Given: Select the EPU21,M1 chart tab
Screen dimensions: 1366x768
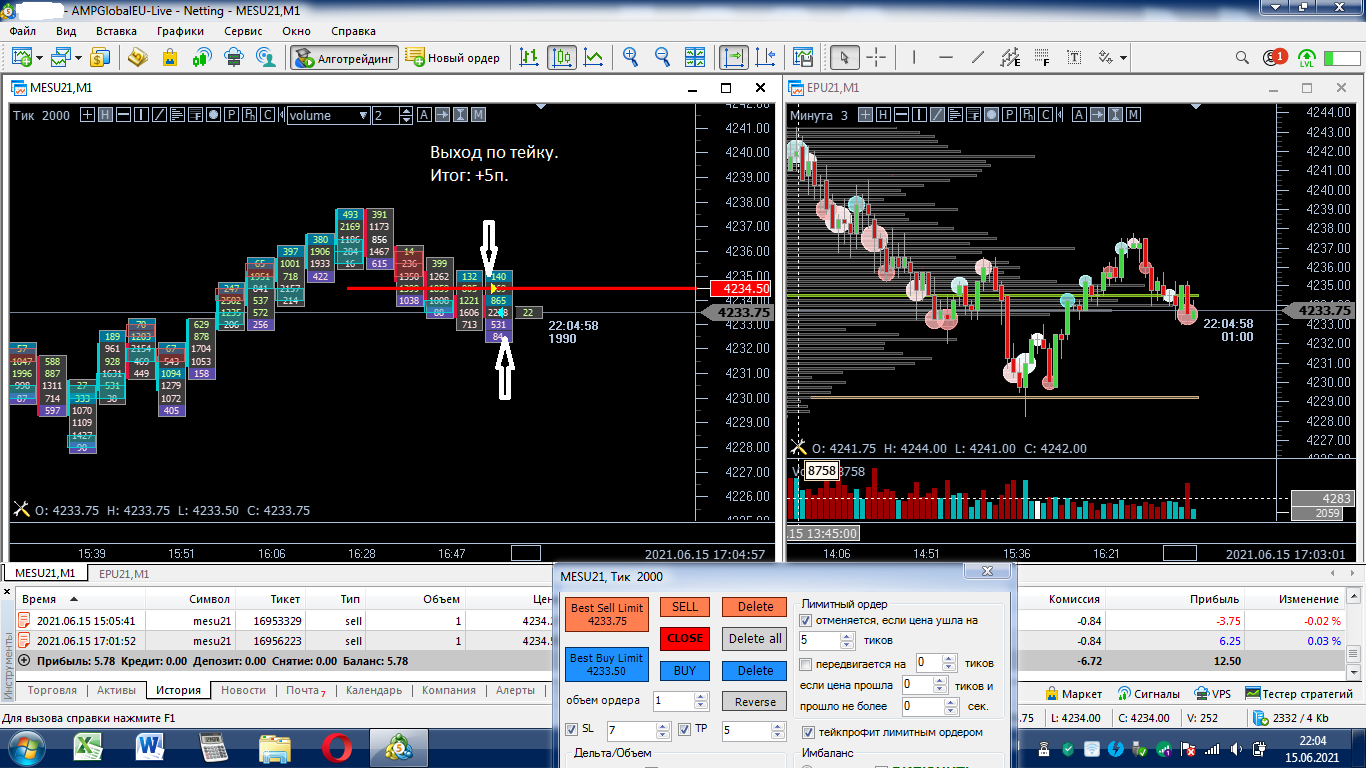Looking at the screenshot, I should pyautogui.click(x=123, y=574).
